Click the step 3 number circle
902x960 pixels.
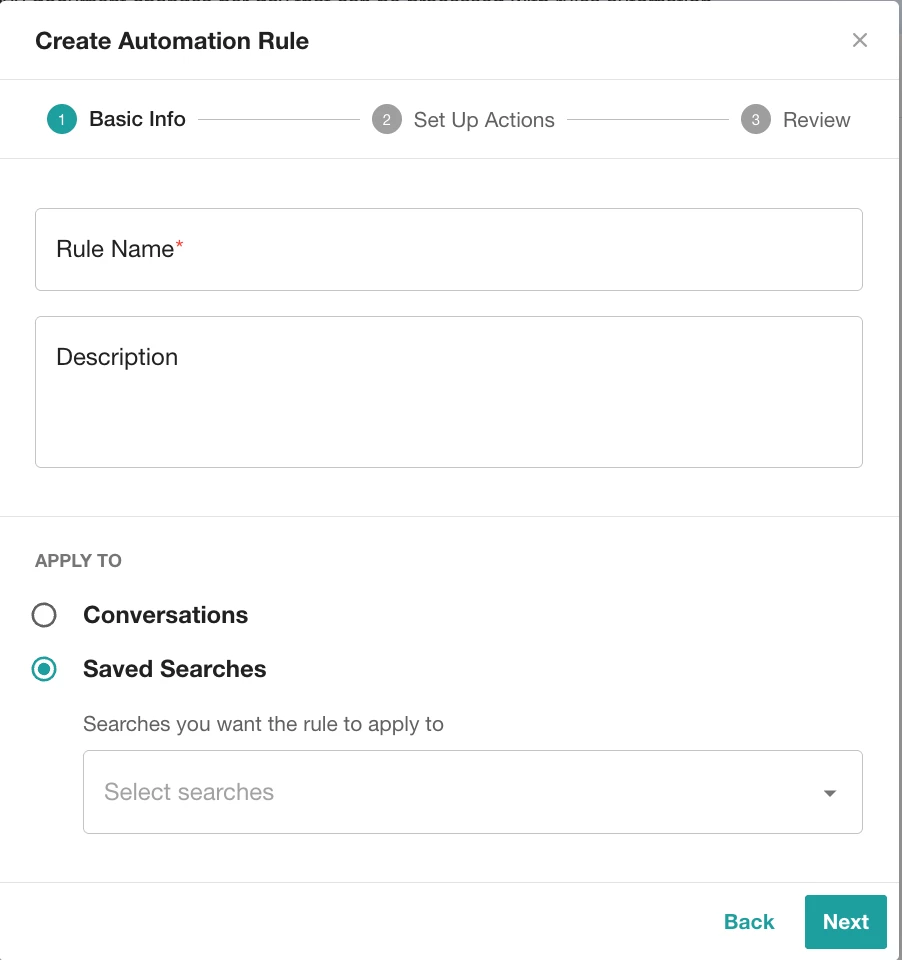click(755, 120)
